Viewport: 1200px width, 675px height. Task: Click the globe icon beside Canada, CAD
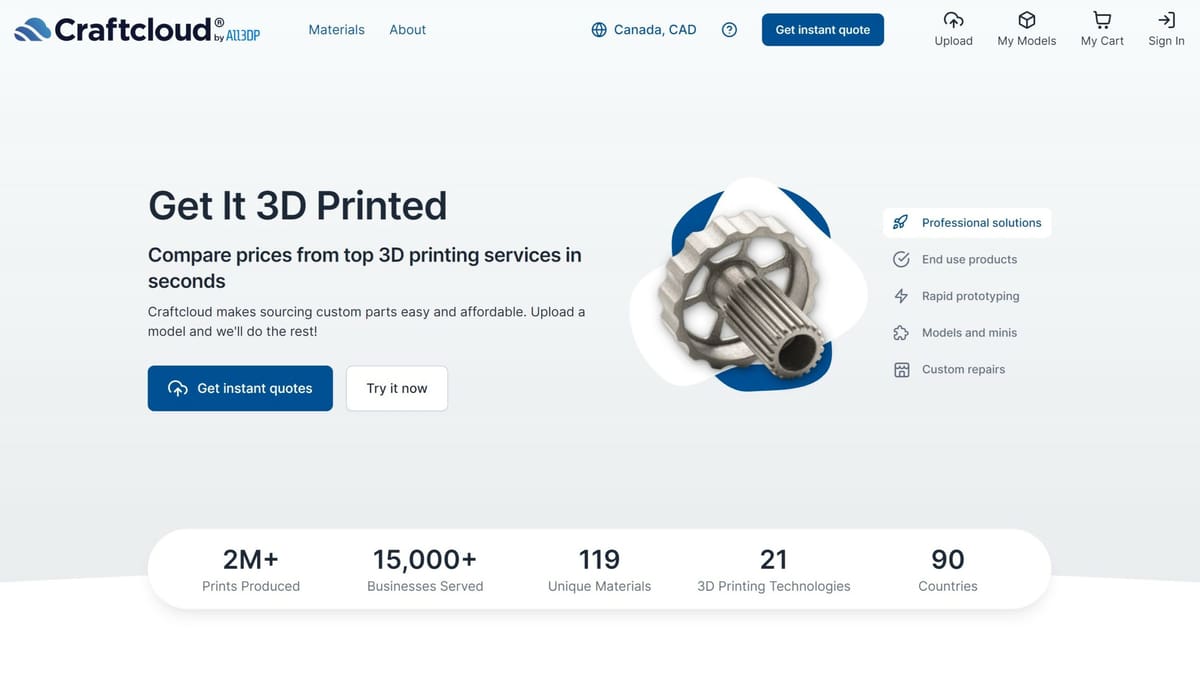599,30
